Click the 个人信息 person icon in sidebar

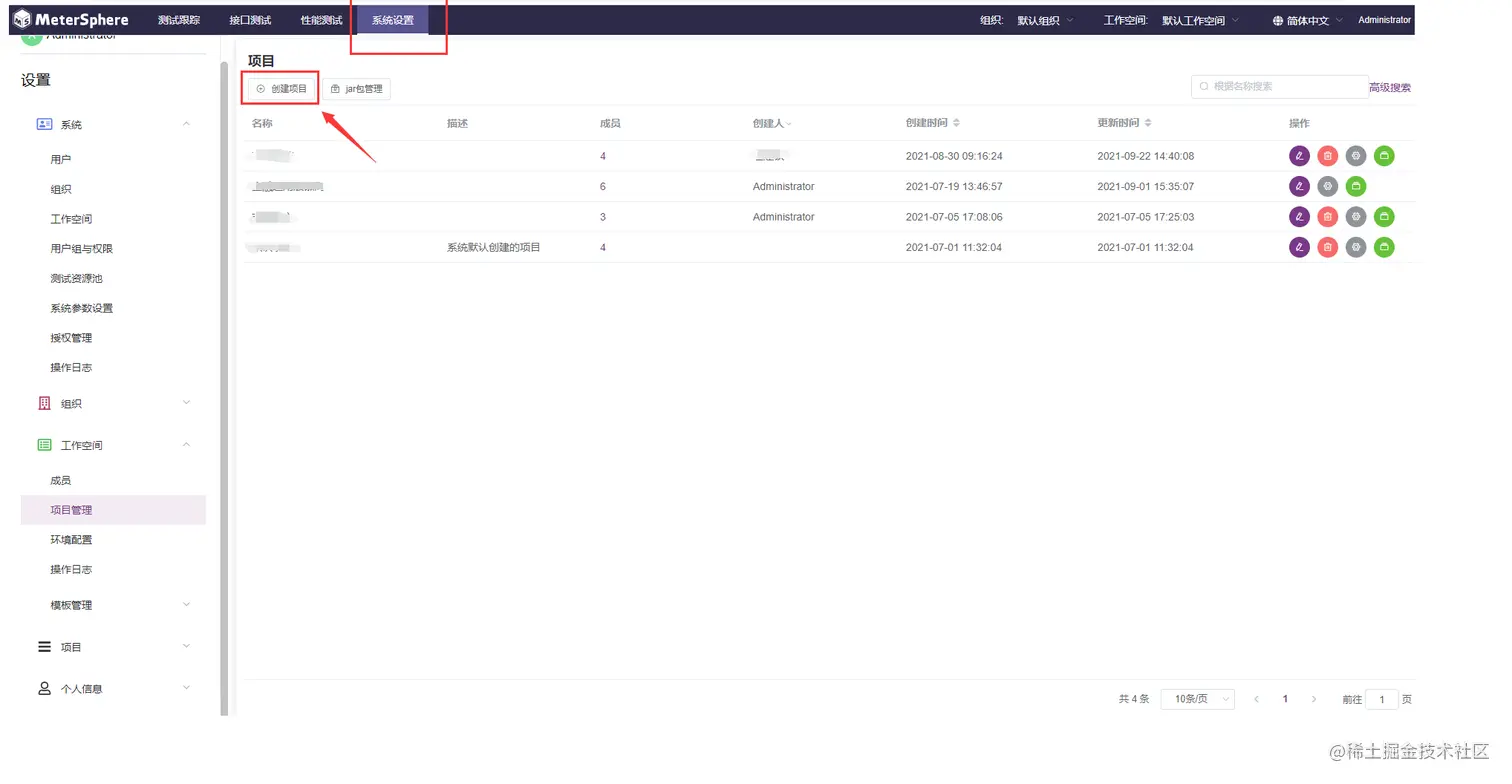click(x=44, y=688)
